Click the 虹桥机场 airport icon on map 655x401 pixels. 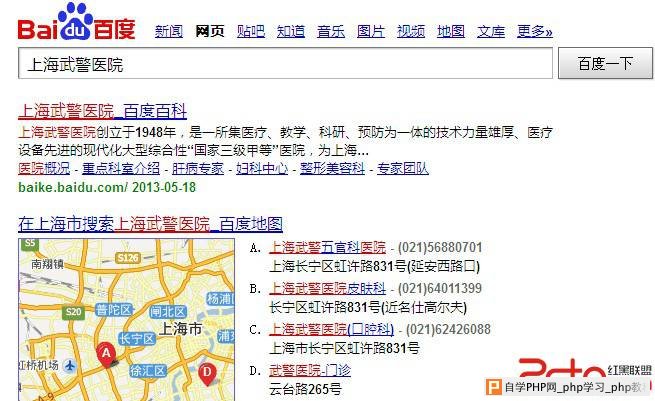(x=70, y=366)
